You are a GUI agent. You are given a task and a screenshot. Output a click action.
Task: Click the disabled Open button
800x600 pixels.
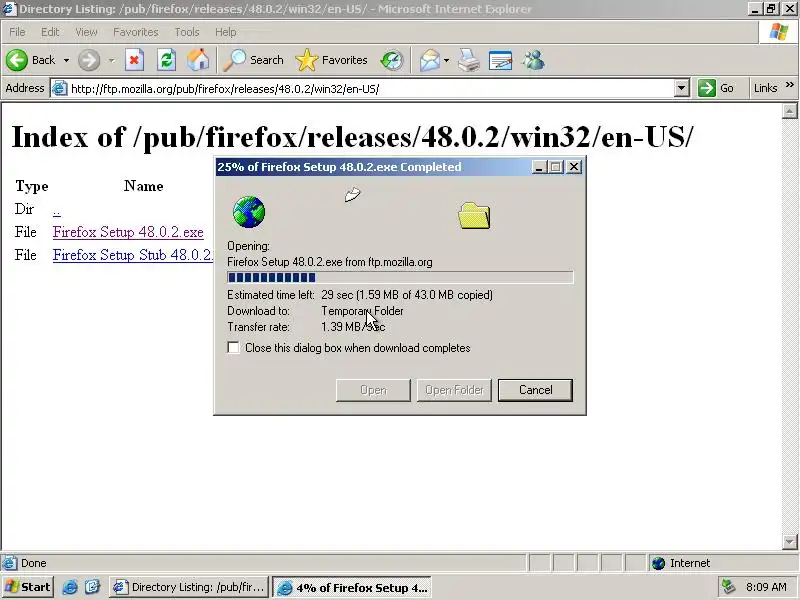373,390
